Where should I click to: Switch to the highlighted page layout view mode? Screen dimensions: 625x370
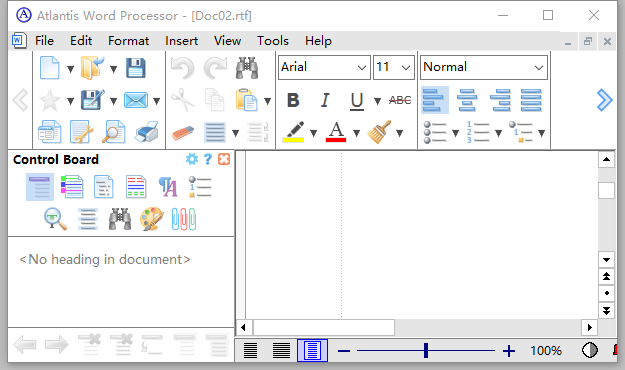coord(312,351)
